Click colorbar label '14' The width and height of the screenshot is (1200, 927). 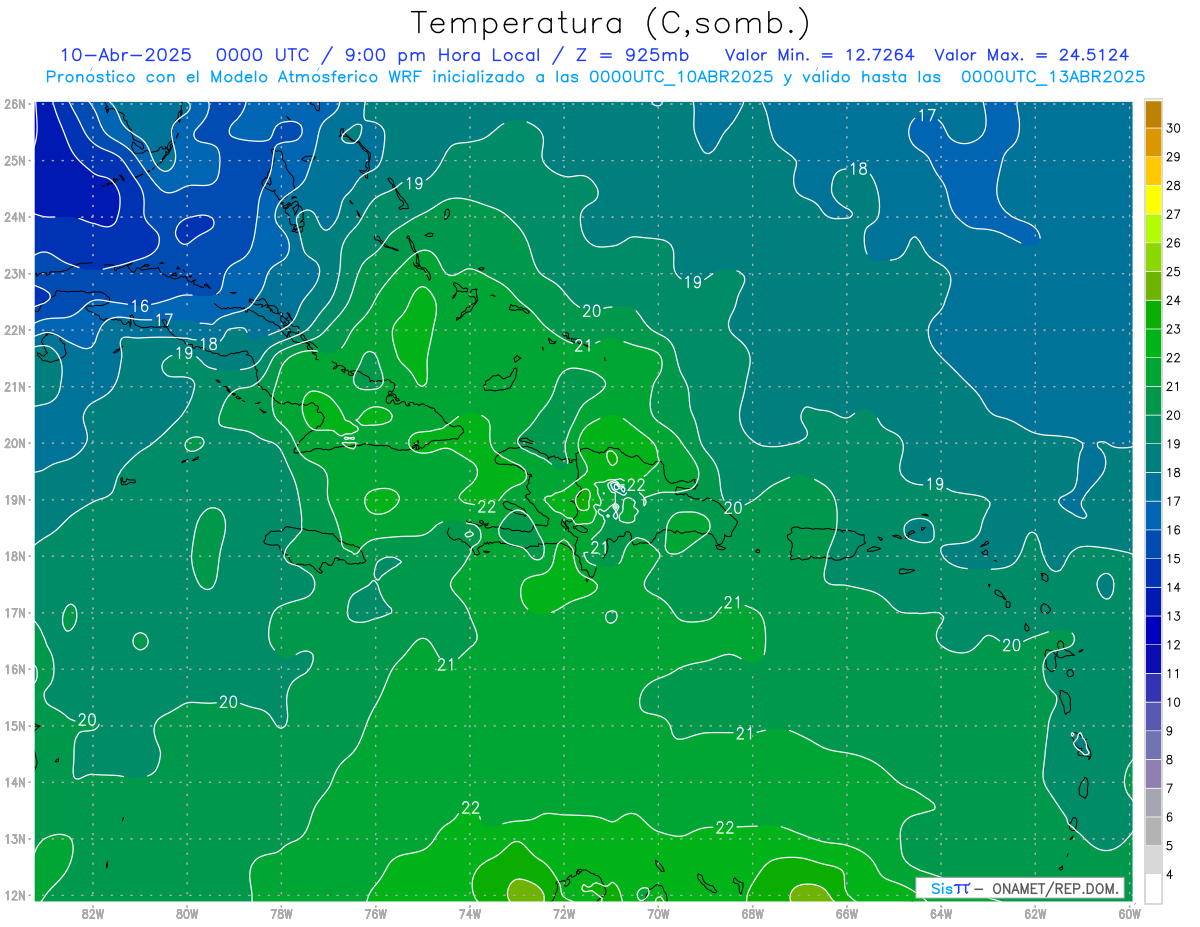pos(1174,587)
